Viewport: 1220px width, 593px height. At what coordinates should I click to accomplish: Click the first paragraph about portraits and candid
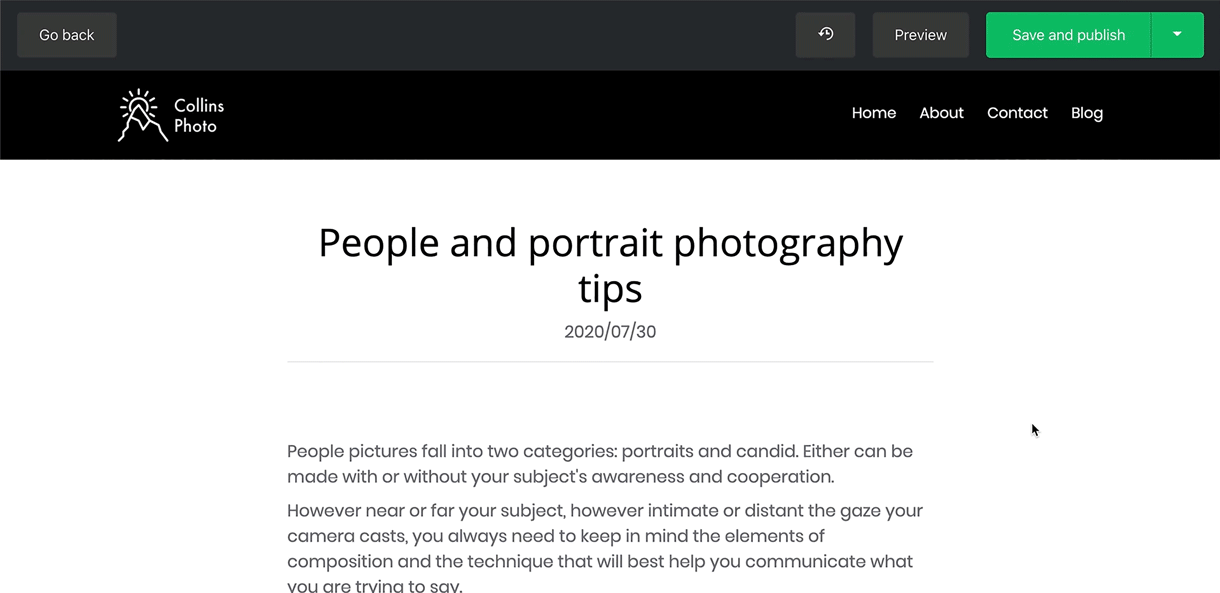600,464
